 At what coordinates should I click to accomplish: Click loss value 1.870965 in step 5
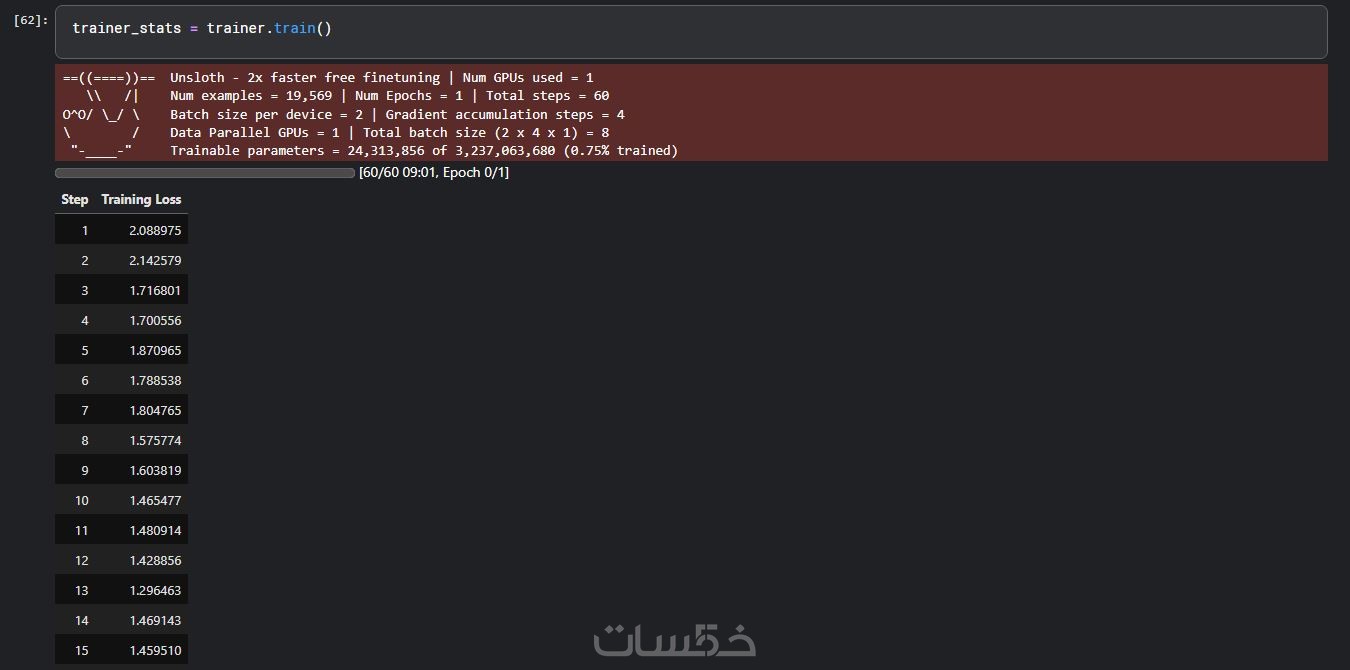click(x=155, y=350)
